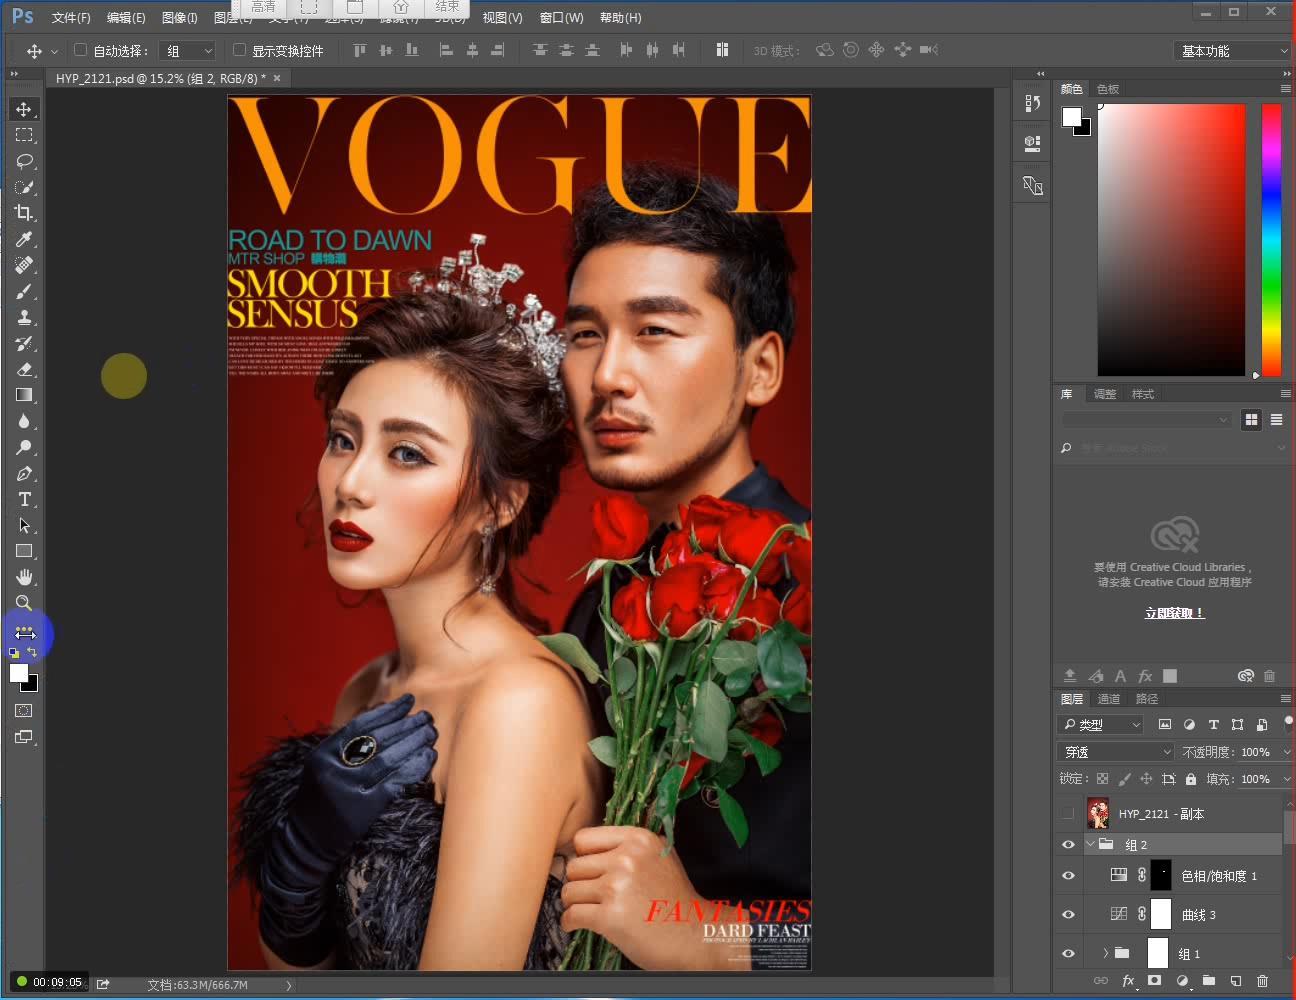Image resolution: width=1296 pixels, height=1000 pixels.
Task: Hide the 曲线 3 layer
Action: [x=1068, y=915]
